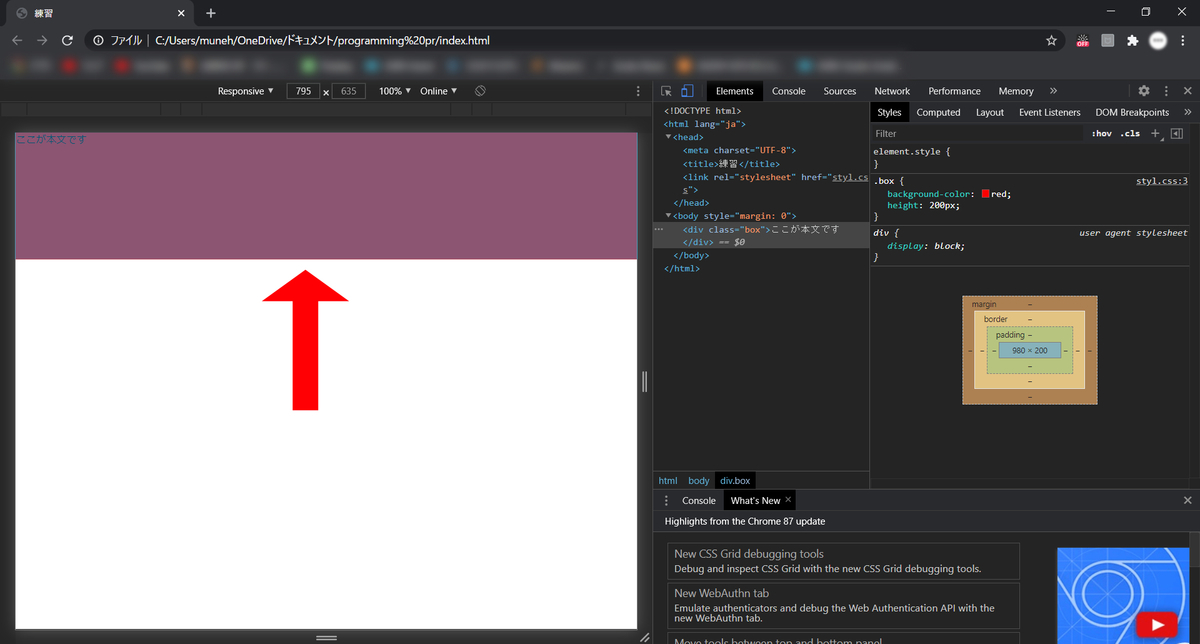Screen dimensions: 1200x644
Task: Open a new browser tab
Action: (x=210, y=13)
